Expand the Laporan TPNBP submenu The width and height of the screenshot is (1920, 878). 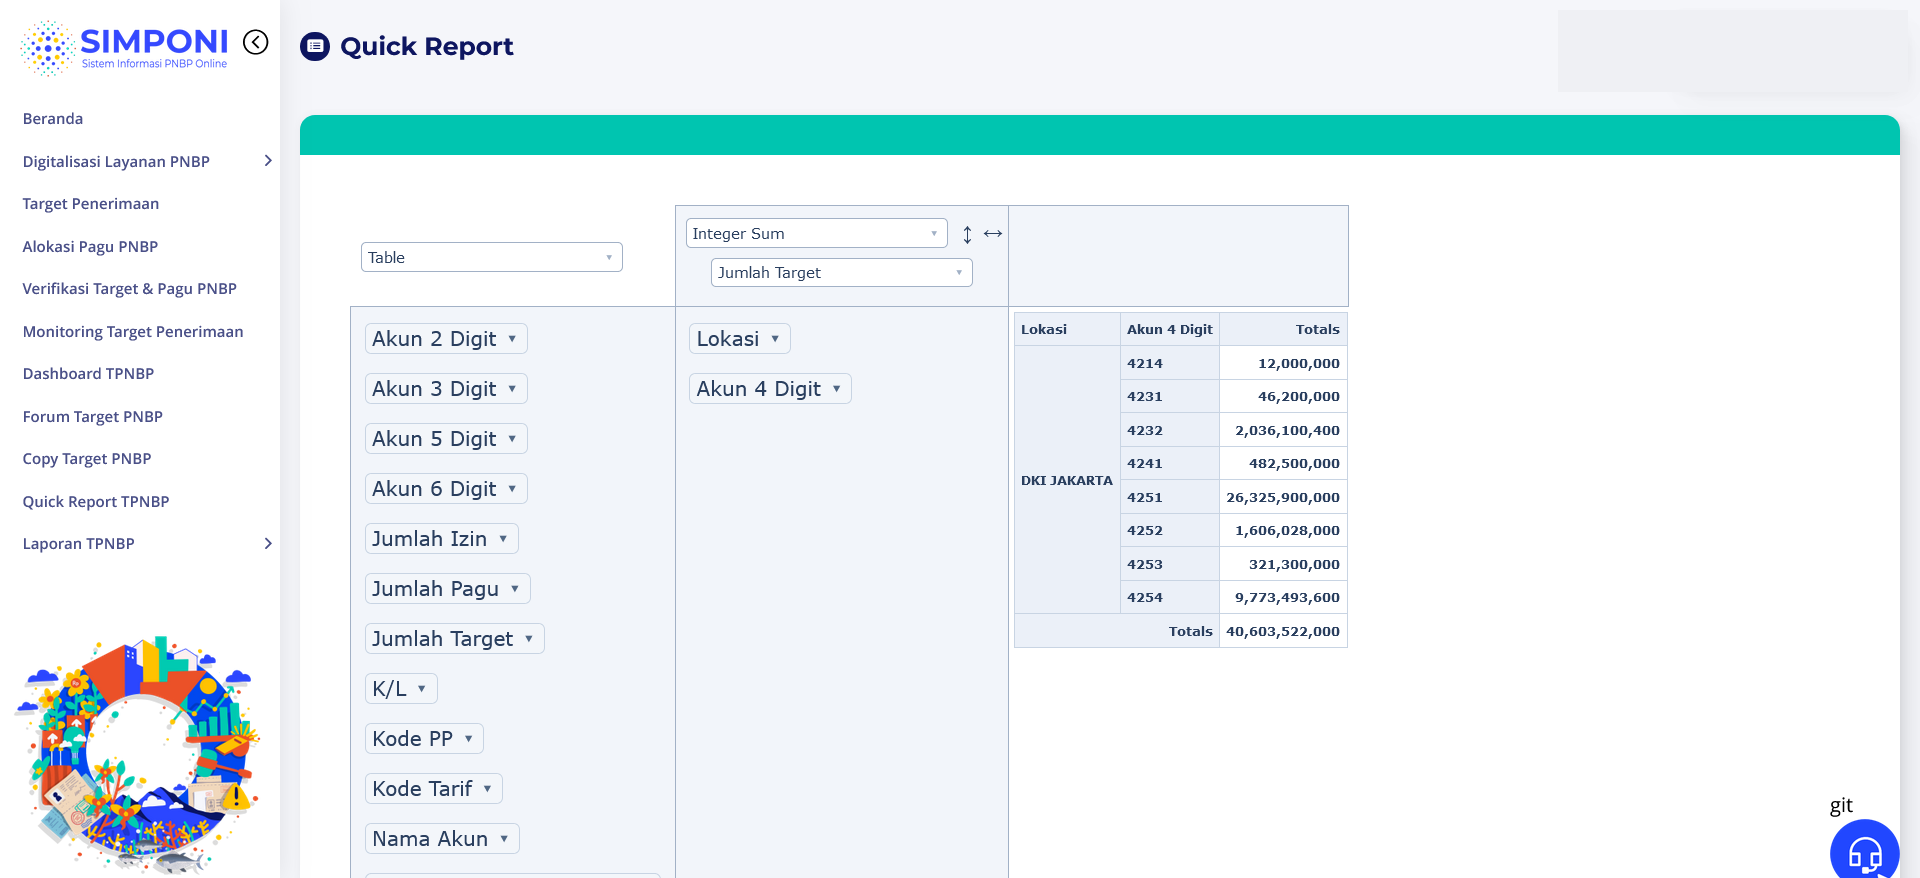point(267,544)
